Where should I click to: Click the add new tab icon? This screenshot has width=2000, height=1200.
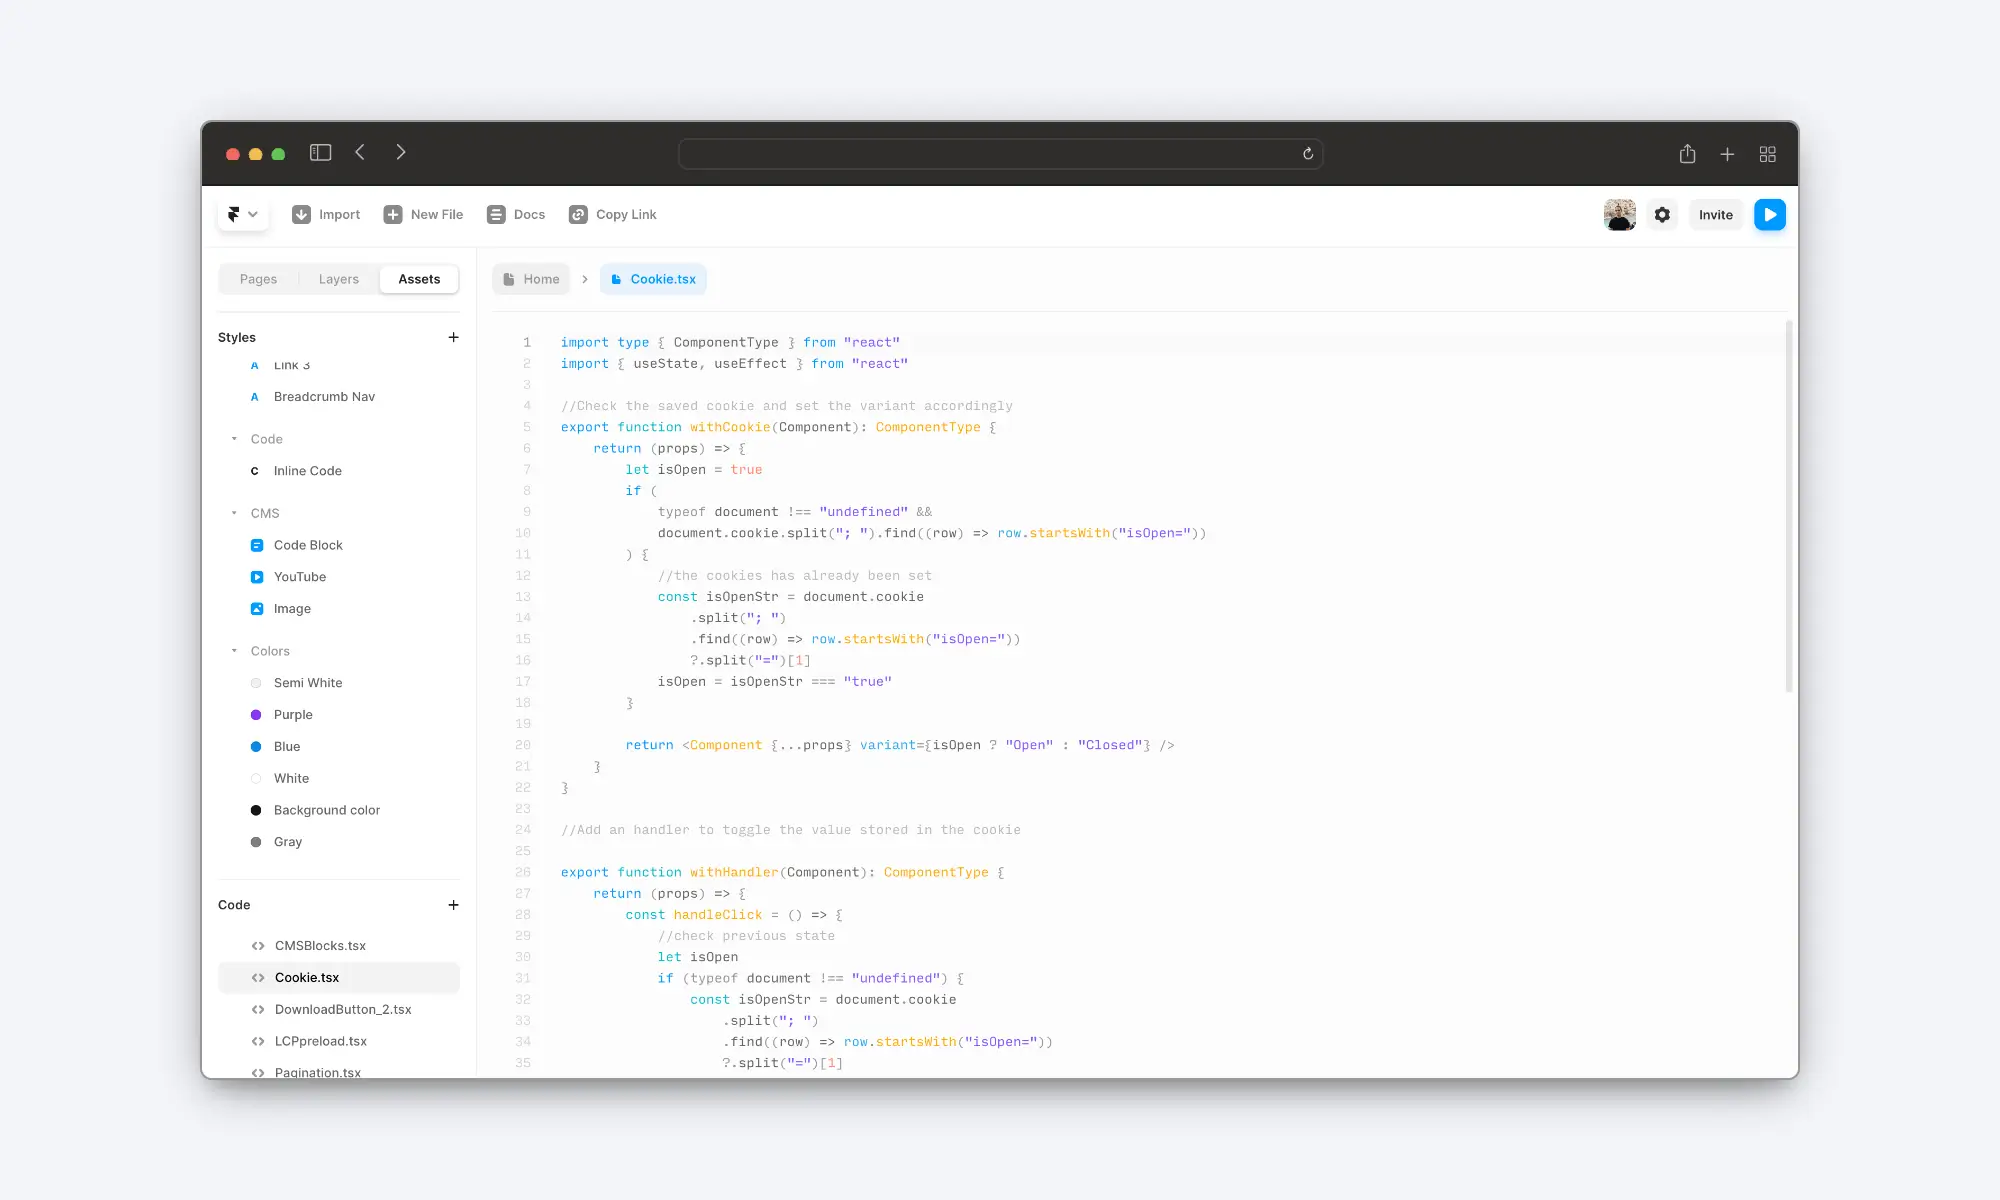pos(1727,153)
